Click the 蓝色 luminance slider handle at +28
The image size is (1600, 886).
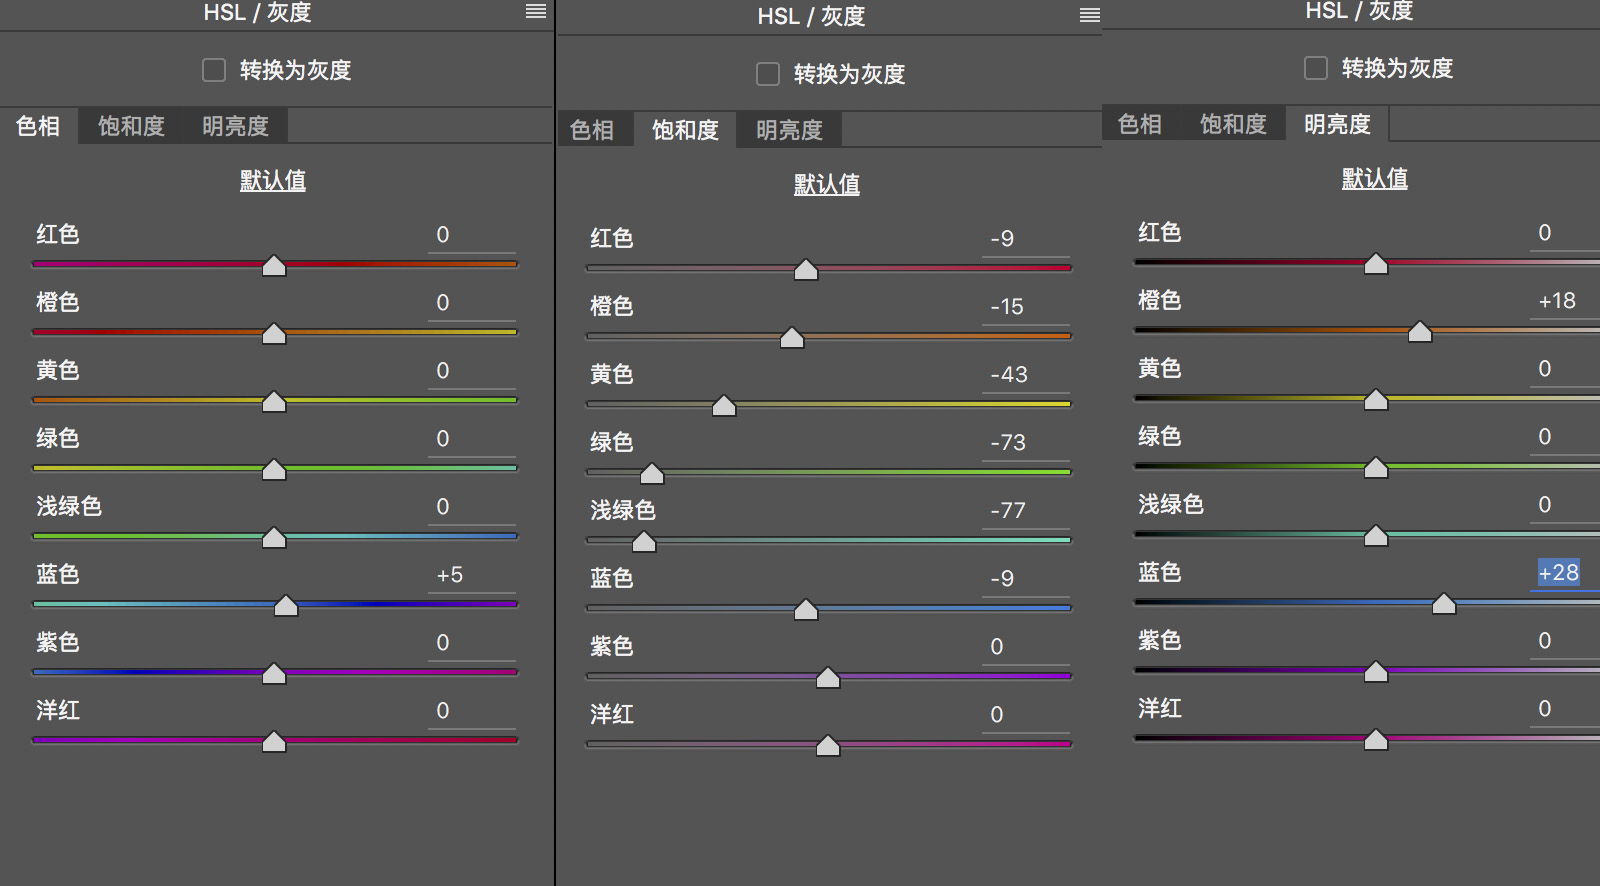(1444, 604)
